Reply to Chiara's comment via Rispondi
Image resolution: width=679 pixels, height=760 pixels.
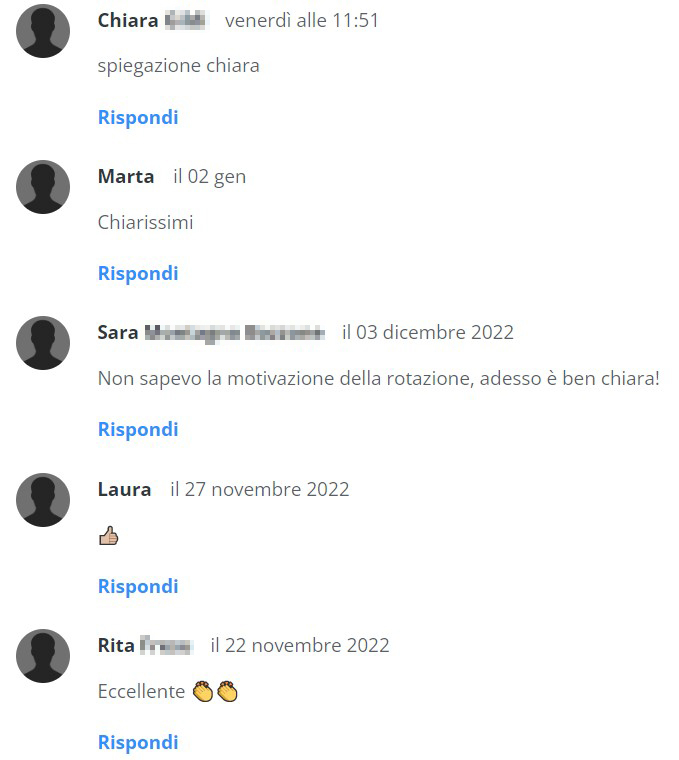(x=138, y=117)
